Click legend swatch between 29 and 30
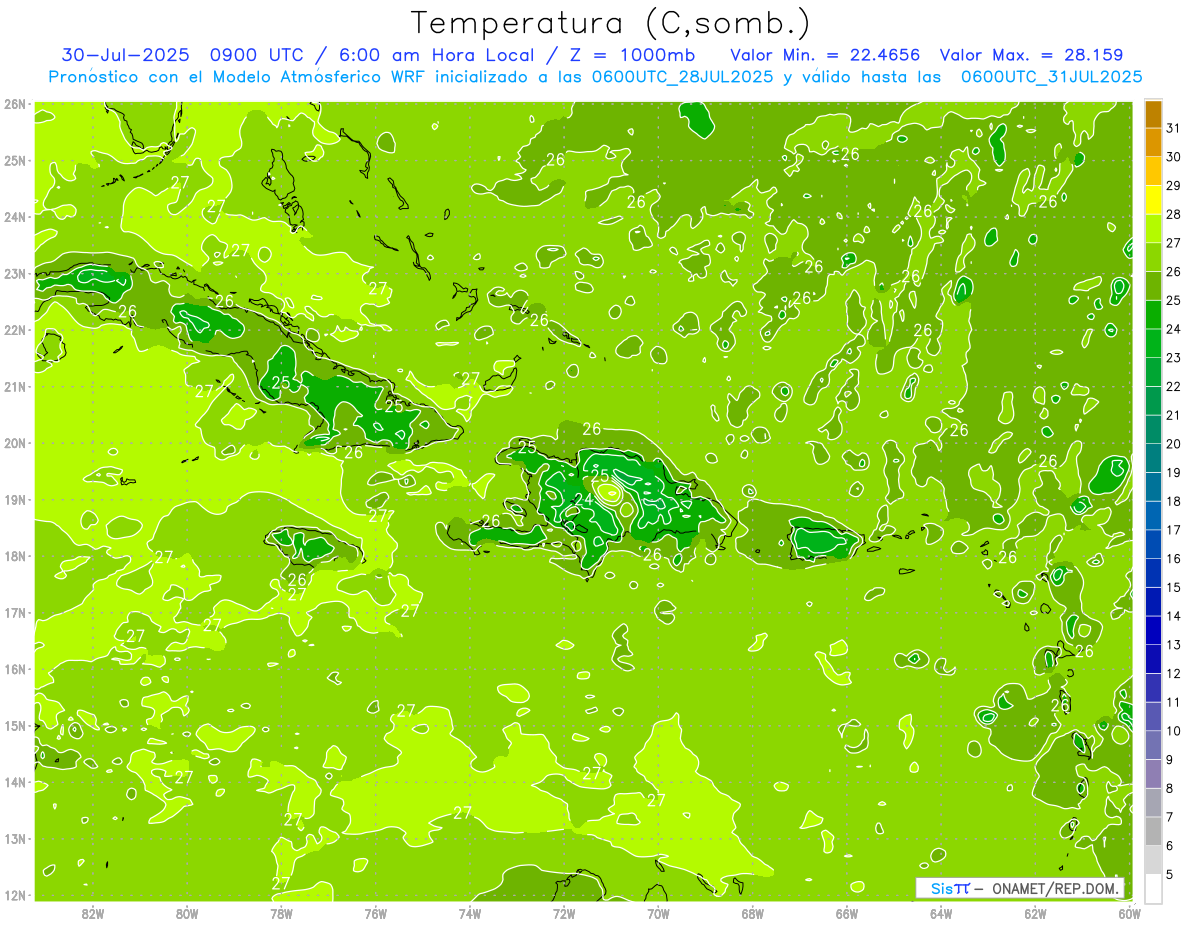This screenshot has height=927, width=1200. click(x=1153, y=171)
